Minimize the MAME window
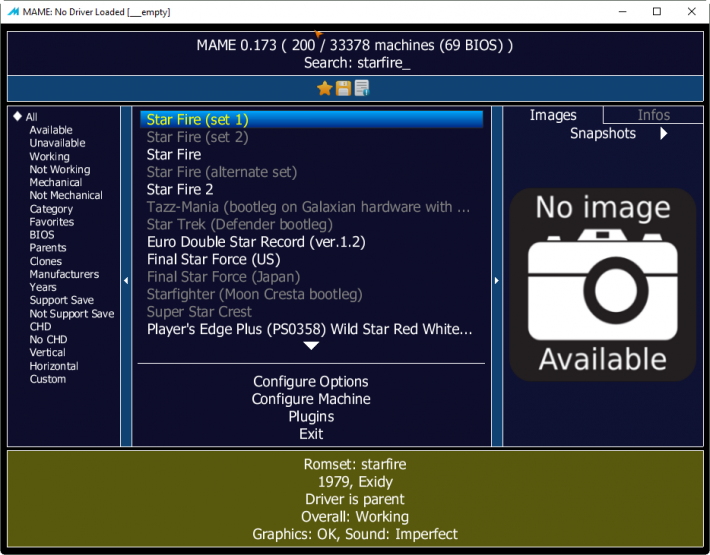Viewport: 710px width, 555px height. (623, 12)
